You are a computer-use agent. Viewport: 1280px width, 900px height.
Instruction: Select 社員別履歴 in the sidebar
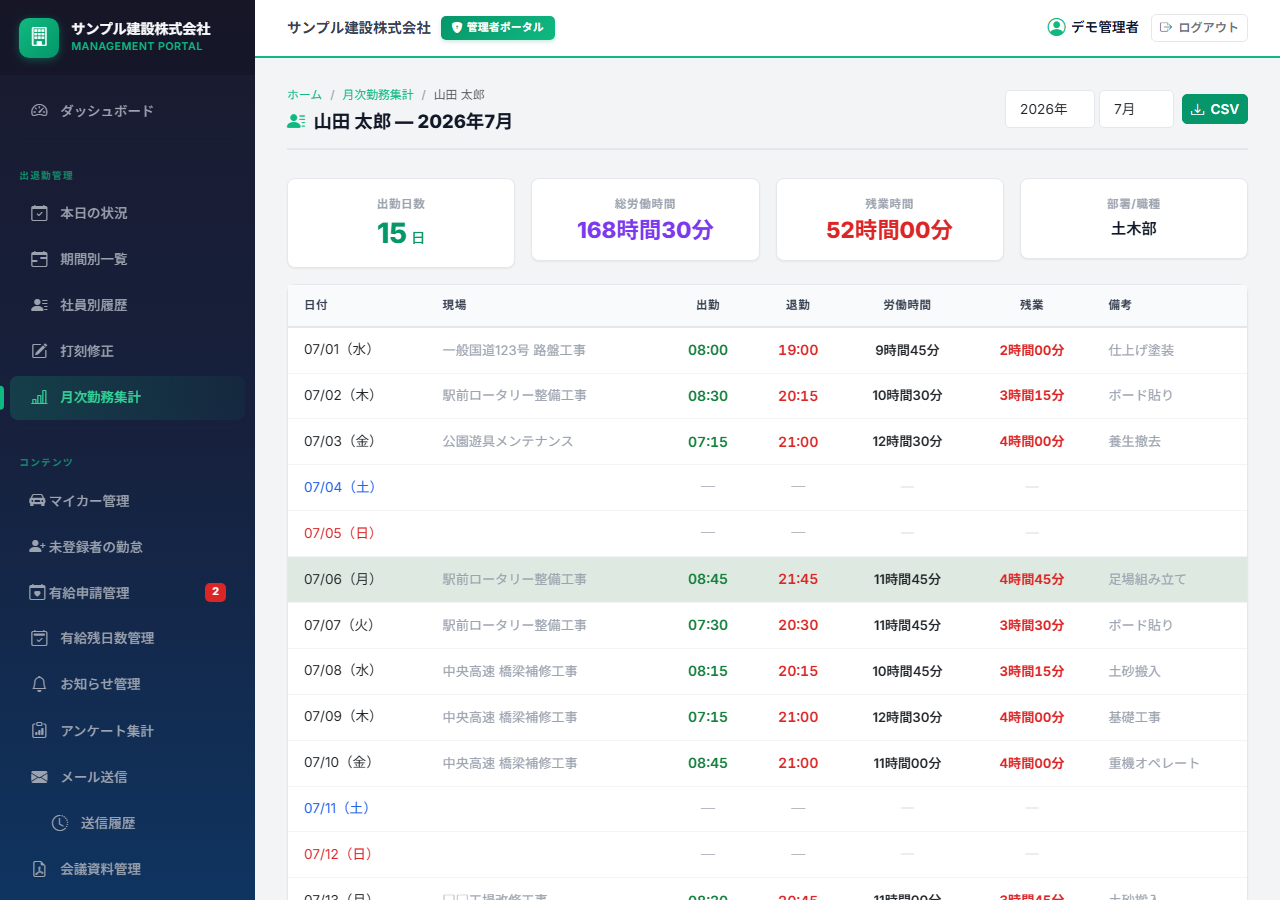(127, 305)
